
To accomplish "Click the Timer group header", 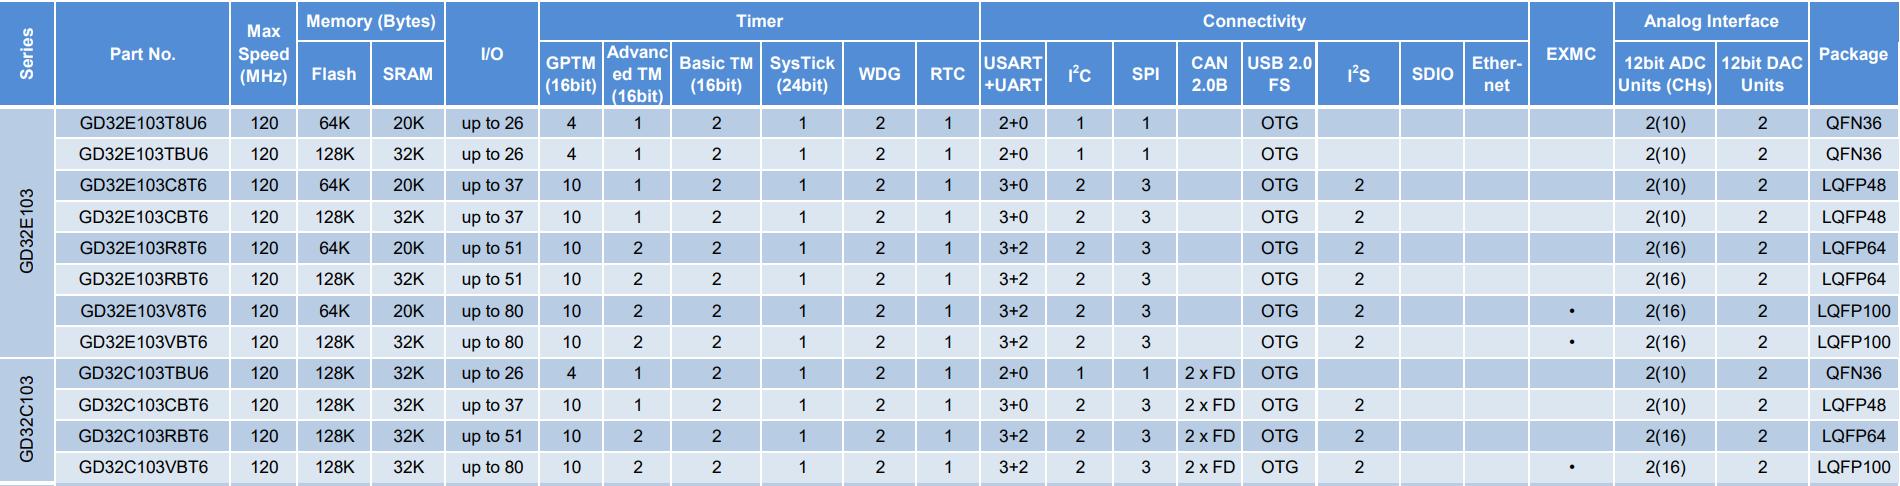I will coord(759,21).
